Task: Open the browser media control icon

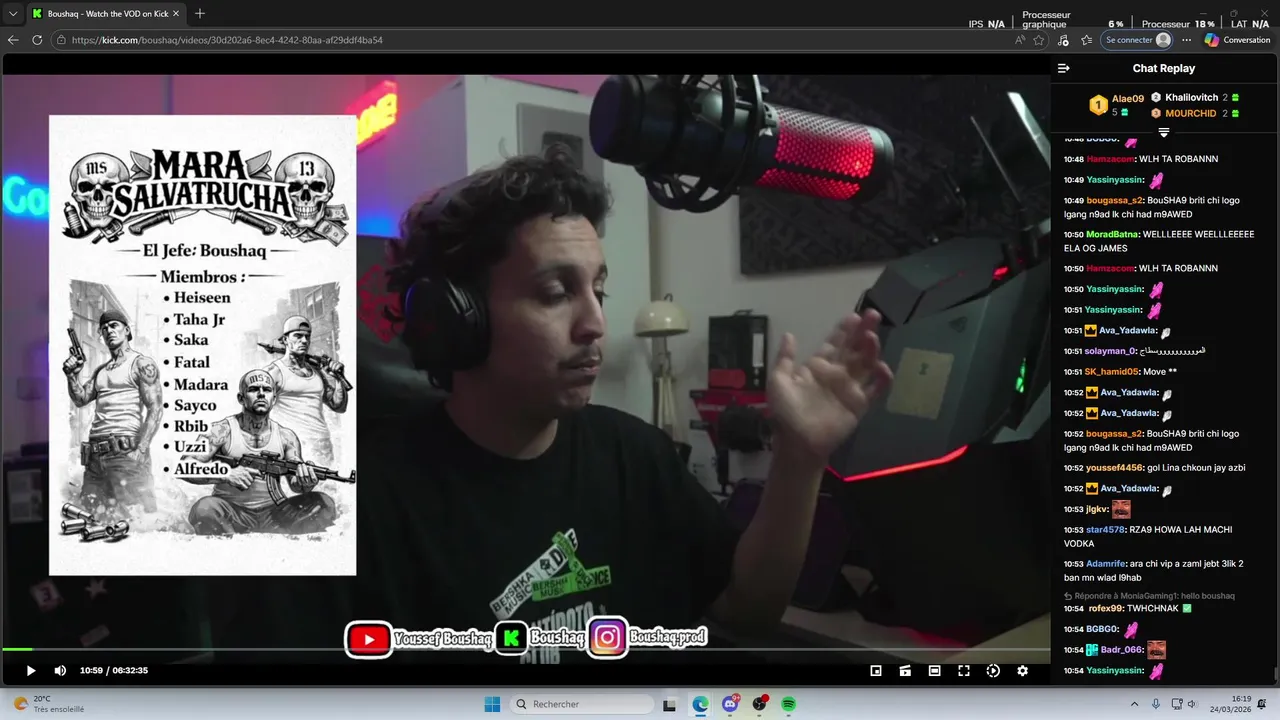Action: [x=1063, y=40]
